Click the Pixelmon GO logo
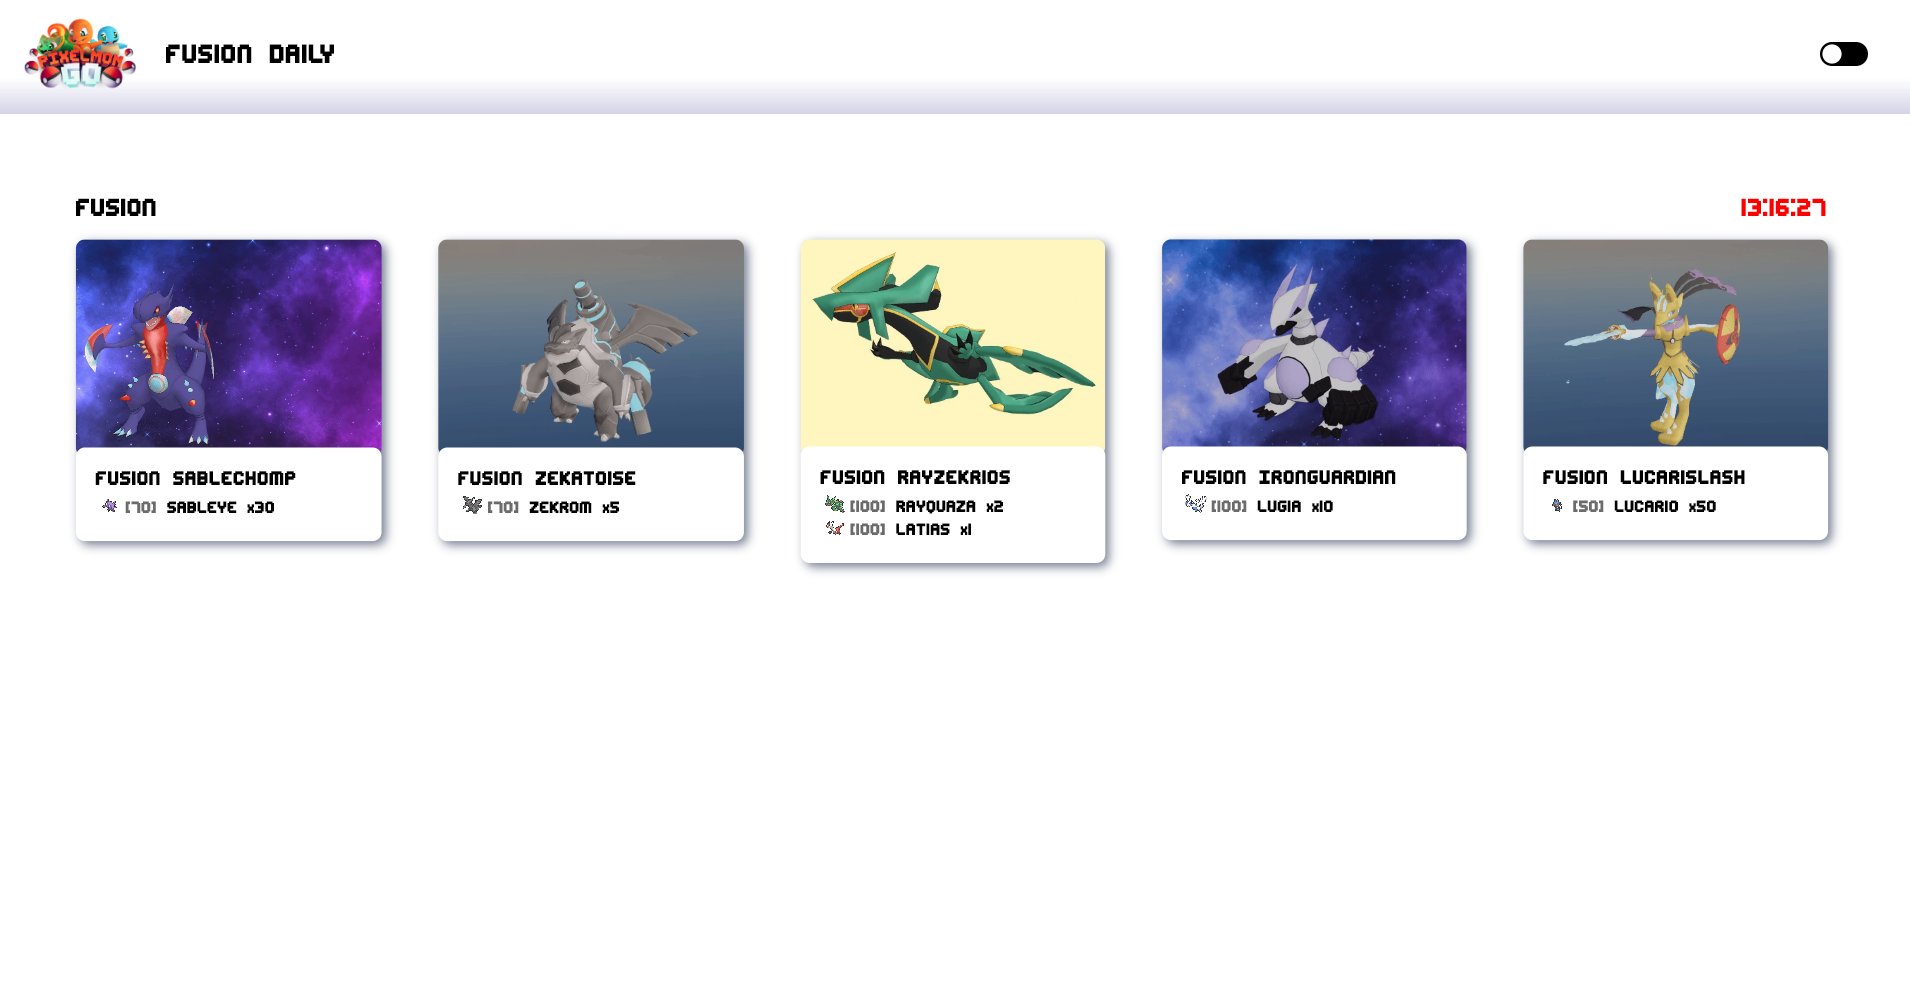The image size is (1910, 994). point(80,54)
